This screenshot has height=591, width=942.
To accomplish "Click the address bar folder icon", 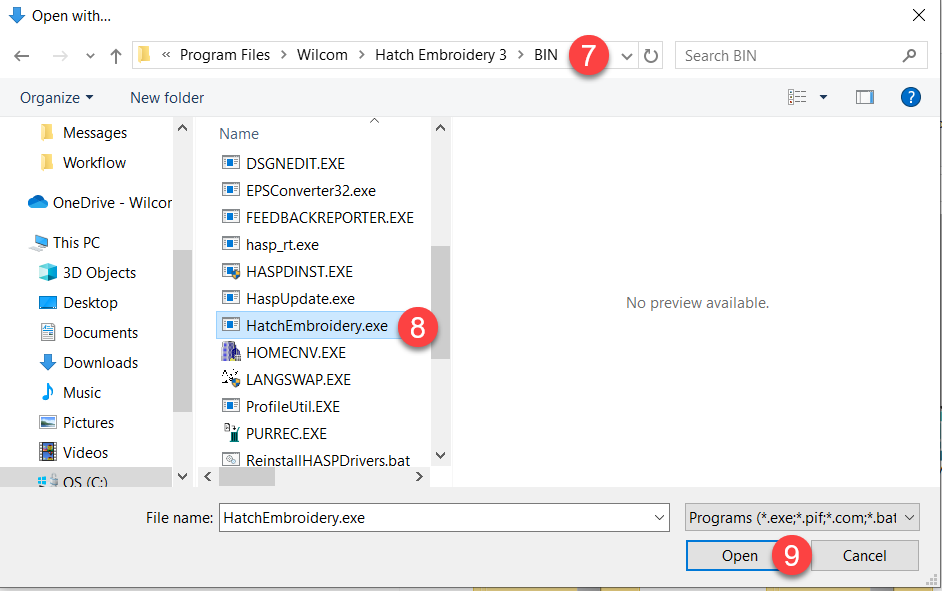I will 144,55.
